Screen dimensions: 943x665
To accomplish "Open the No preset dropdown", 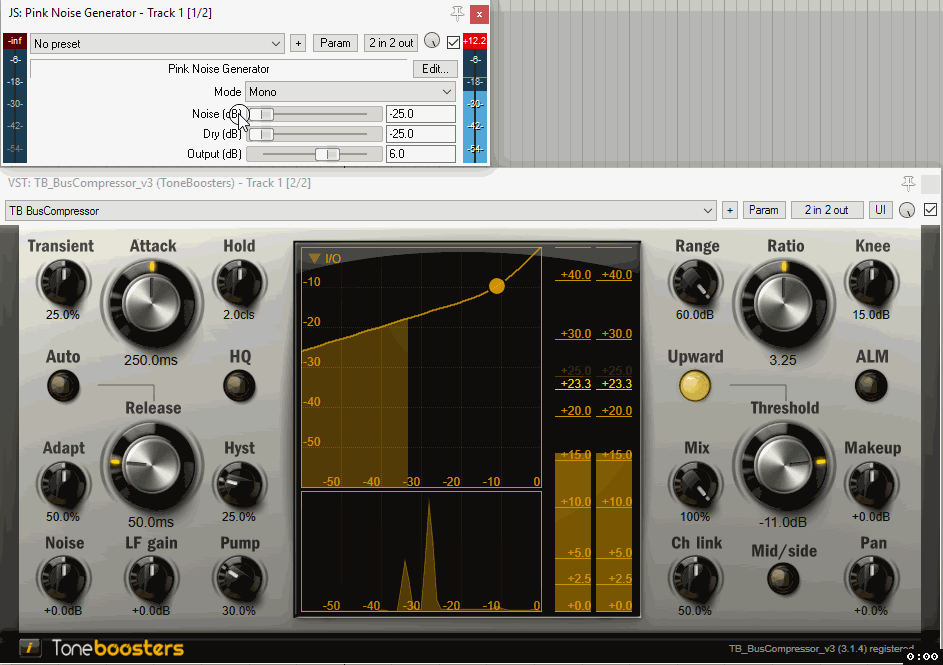I will pyautogui.click(x=156, y=43).
